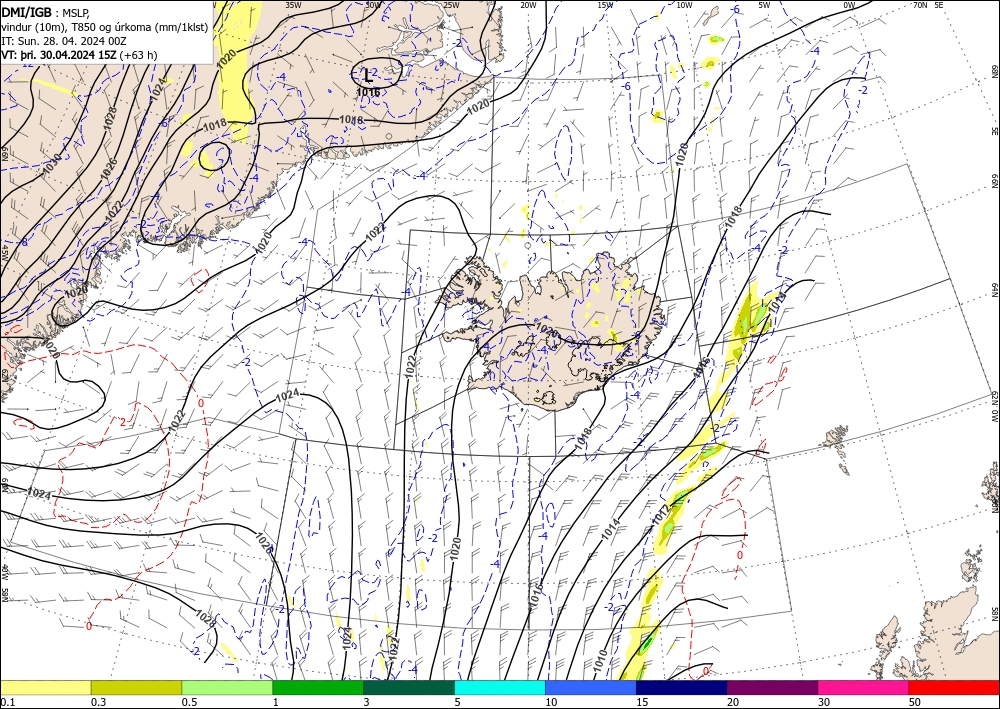Click the '0.3' legend value

coord(98,702)
